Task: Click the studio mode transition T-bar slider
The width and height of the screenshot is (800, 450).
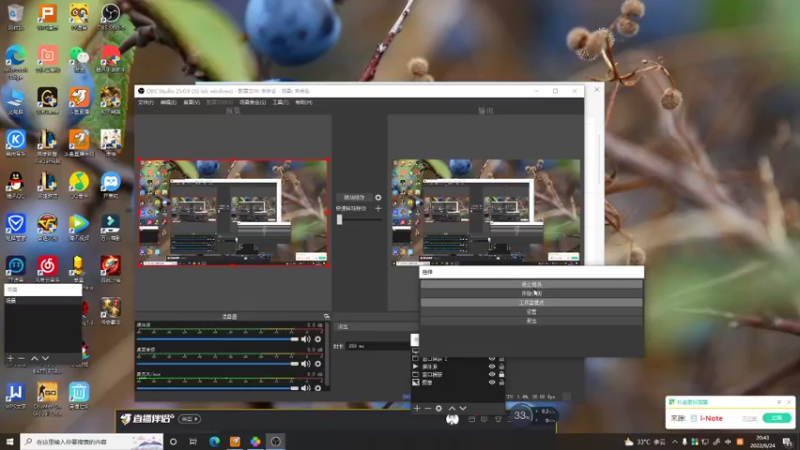Action: tap(359, 219)
